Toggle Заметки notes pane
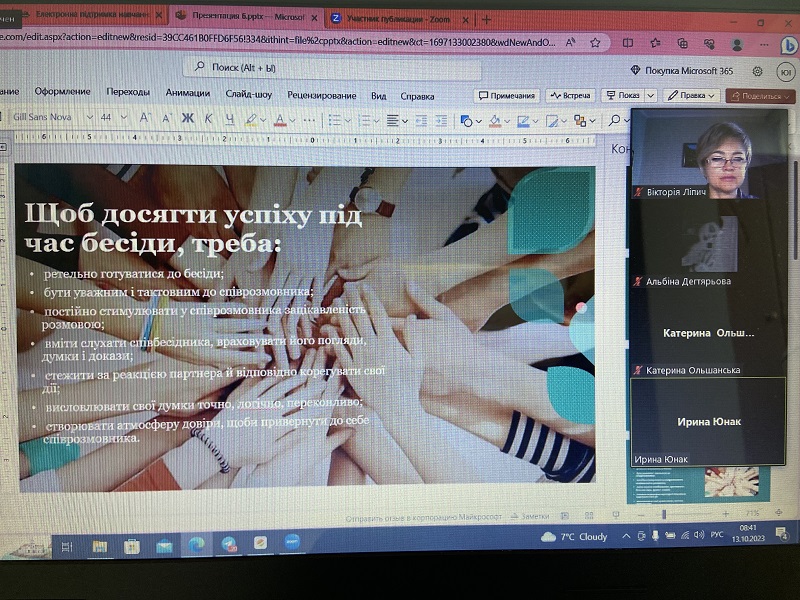800x600 pixels. pyautogui.click(x=530, y=516)
